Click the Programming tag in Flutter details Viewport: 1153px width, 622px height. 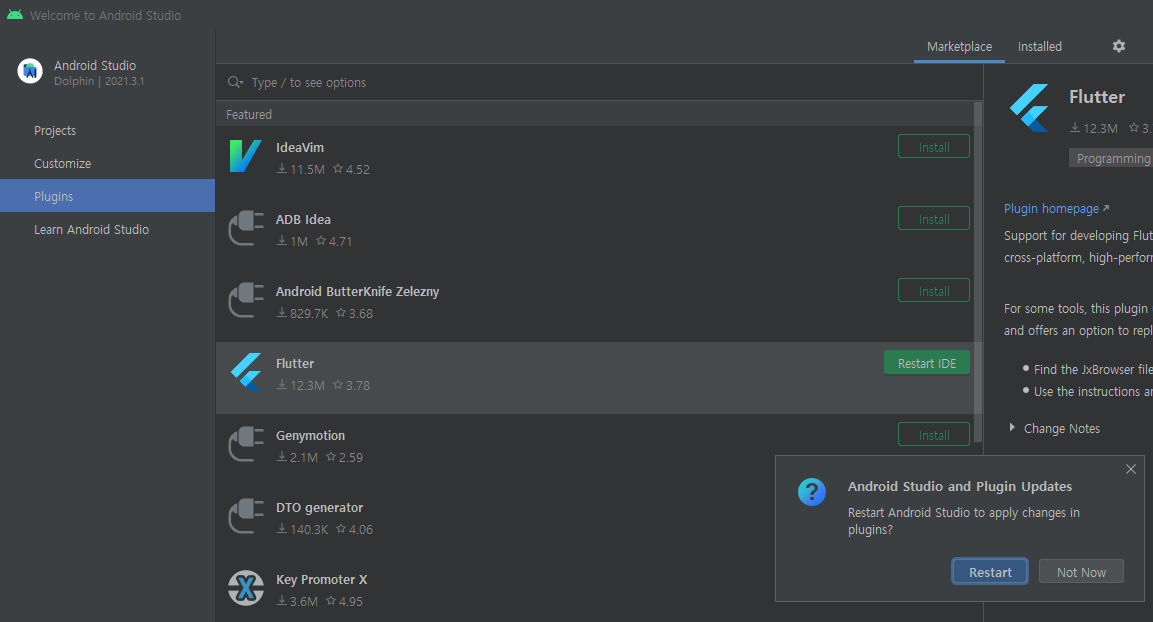click(1110, 158)
